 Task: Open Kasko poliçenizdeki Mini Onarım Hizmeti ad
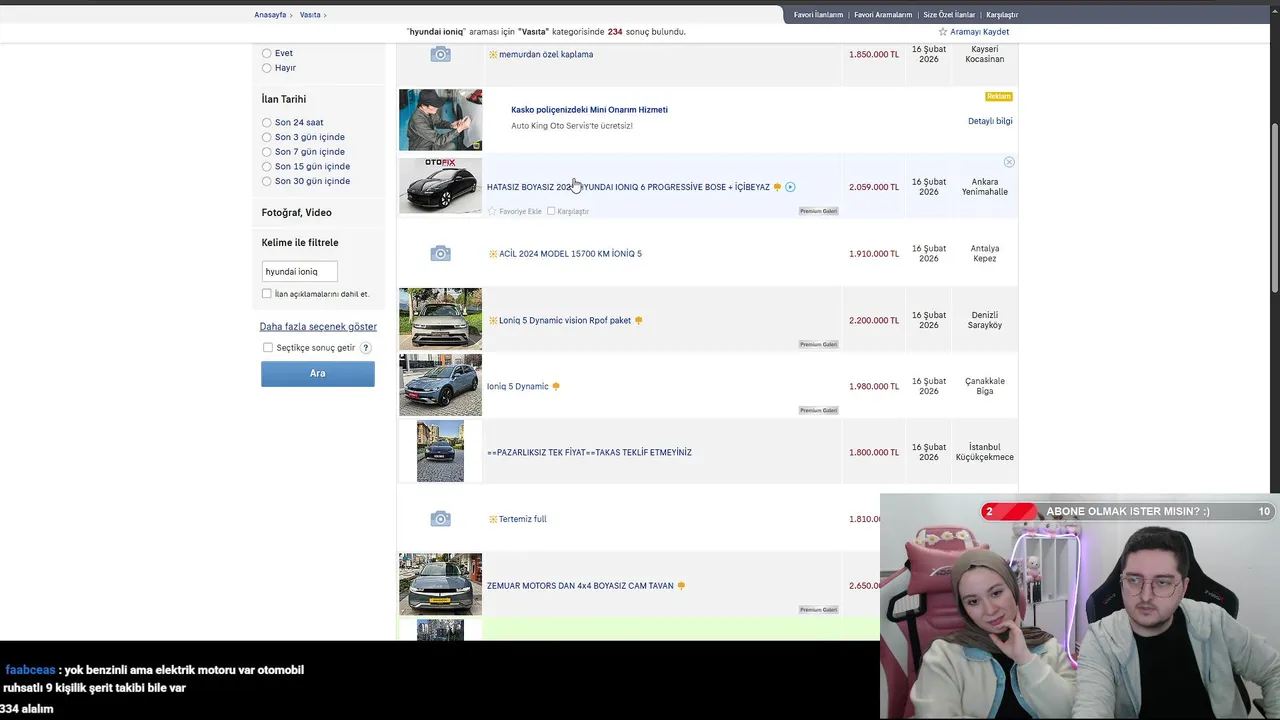[589, 110]
